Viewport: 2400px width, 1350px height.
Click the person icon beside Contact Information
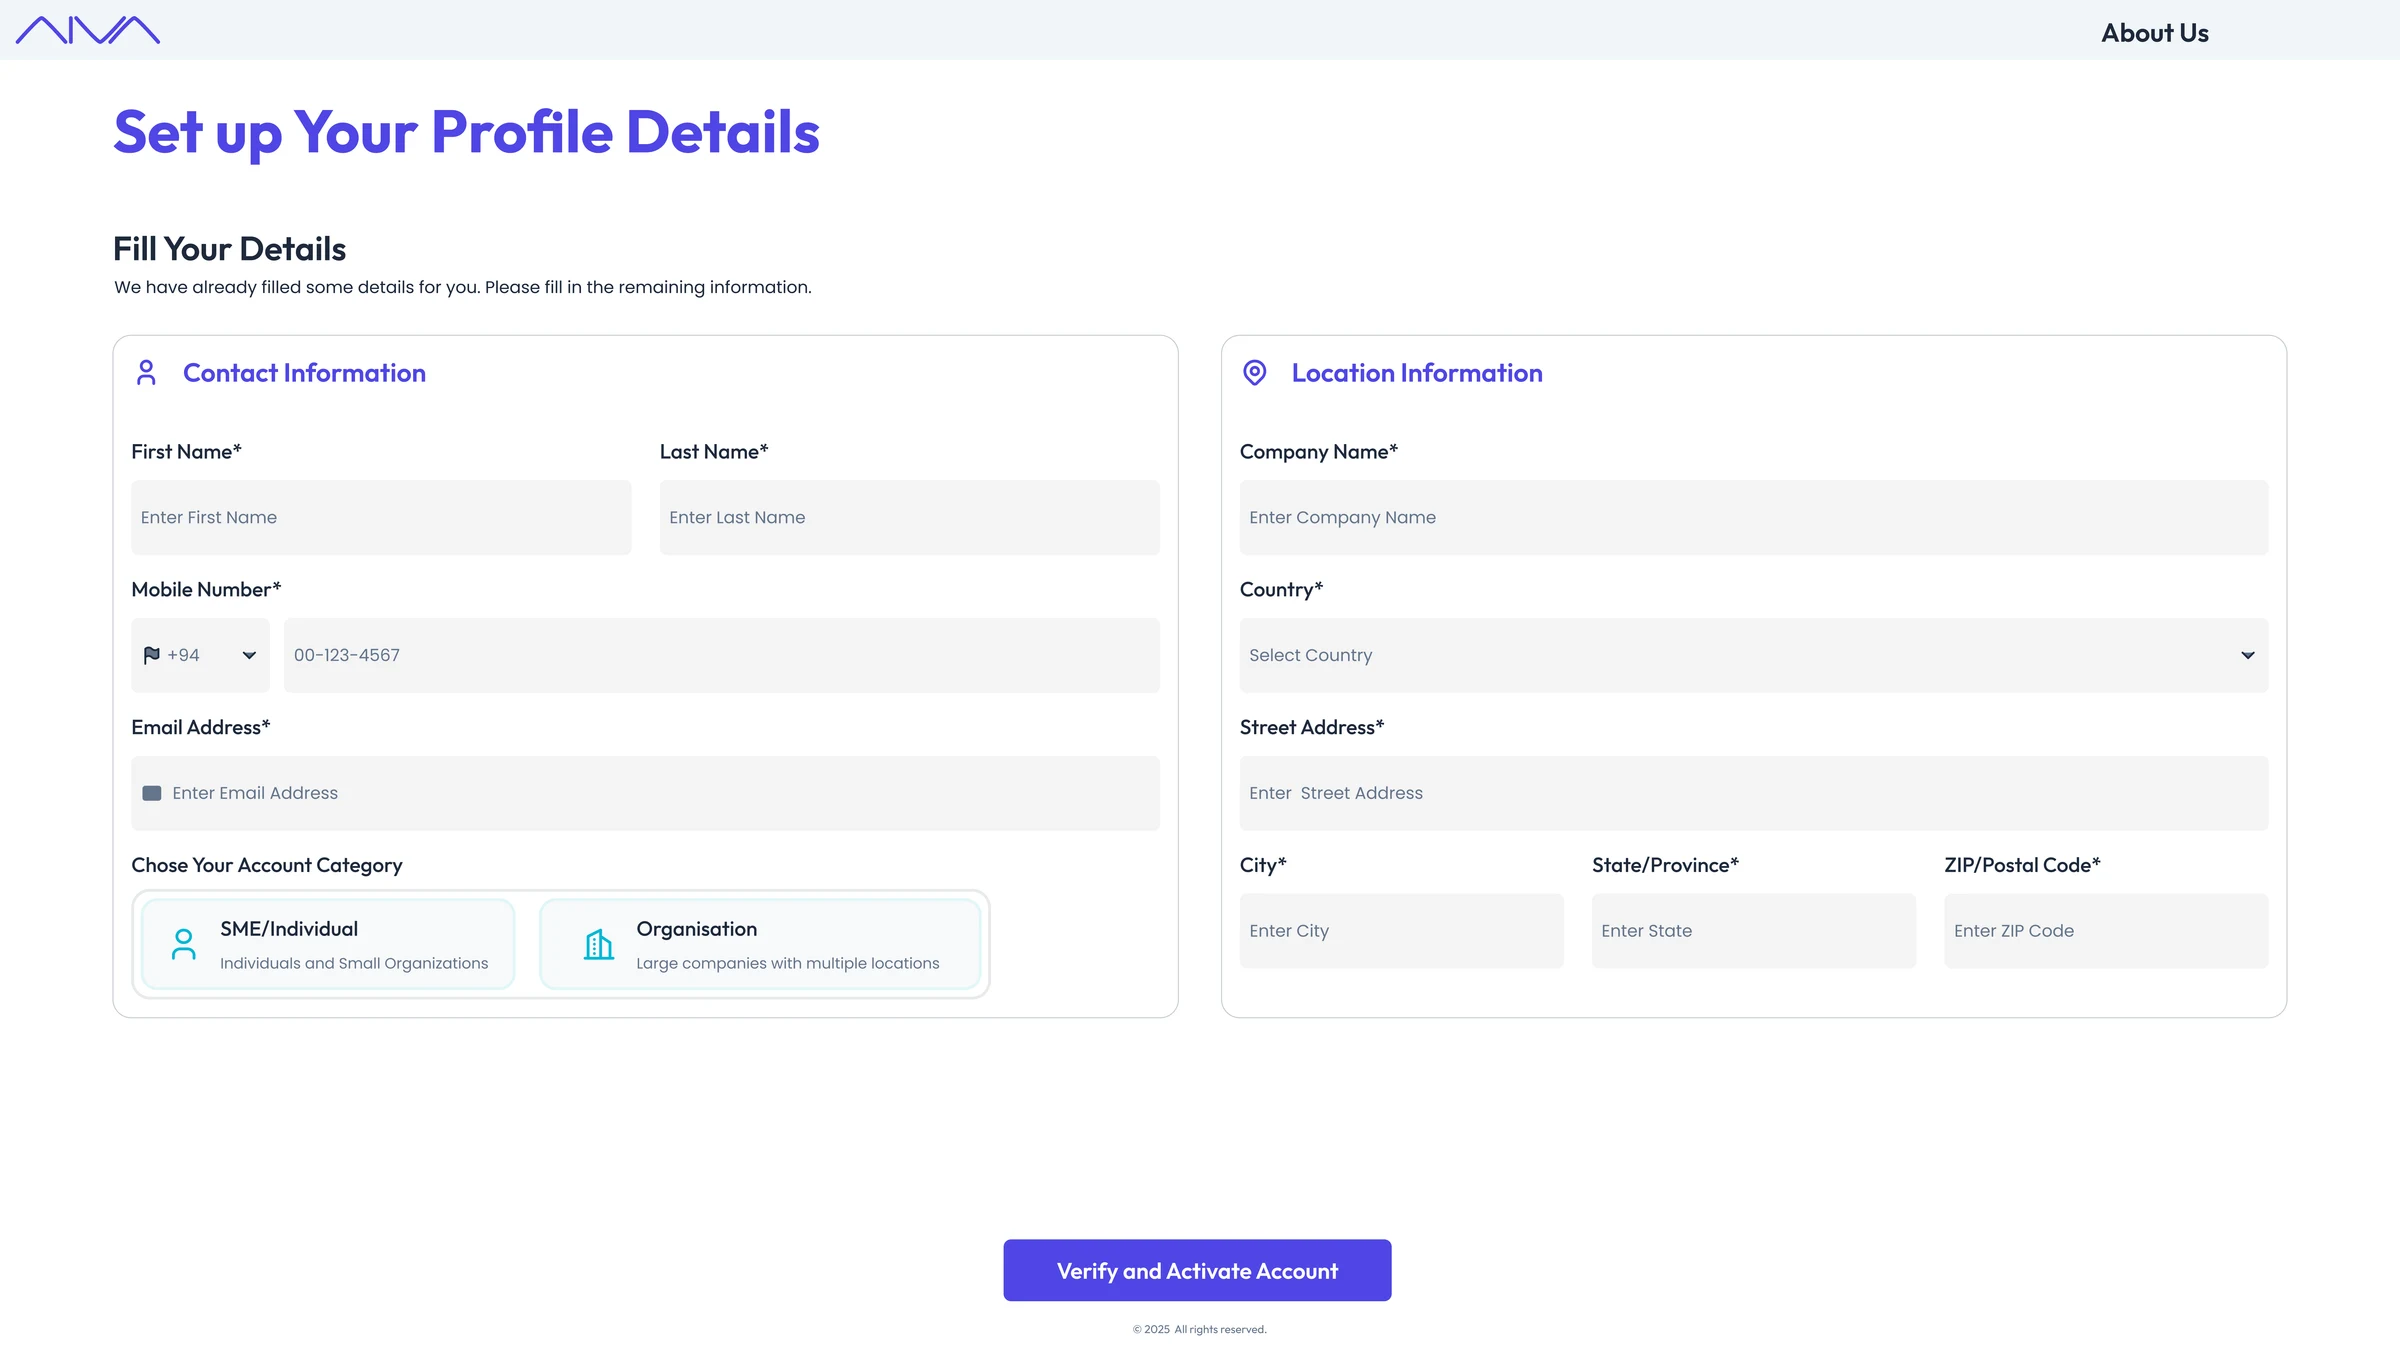click(x=146, y=373)
